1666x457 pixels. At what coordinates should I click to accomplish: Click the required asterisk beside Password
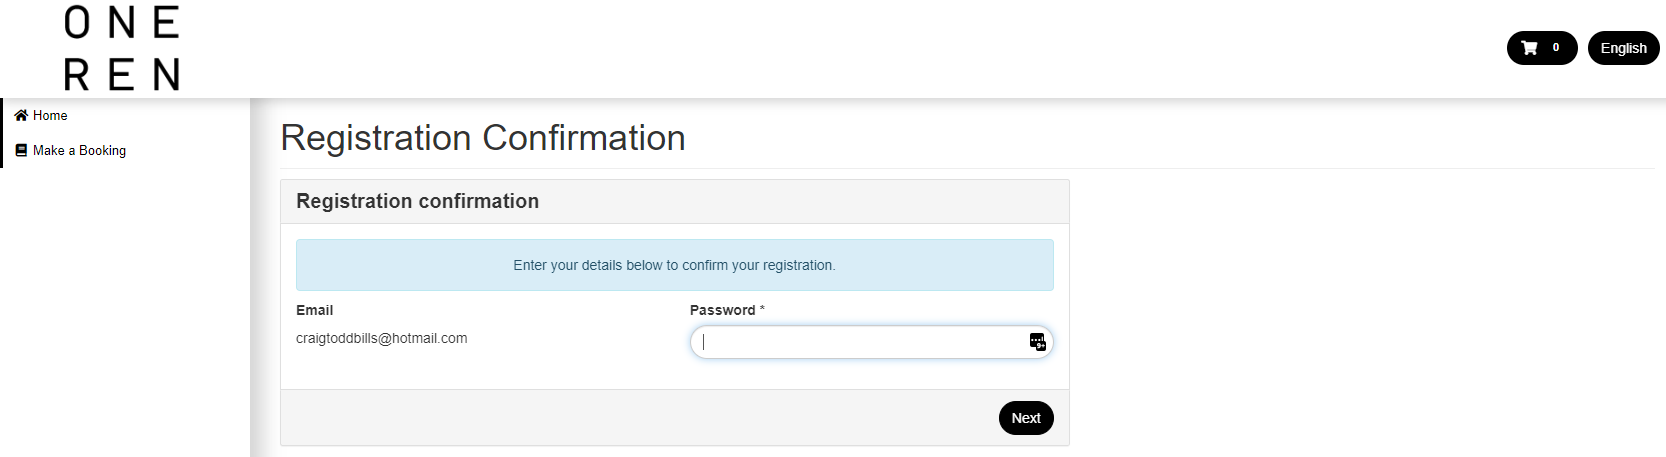[x=762, y=309]
